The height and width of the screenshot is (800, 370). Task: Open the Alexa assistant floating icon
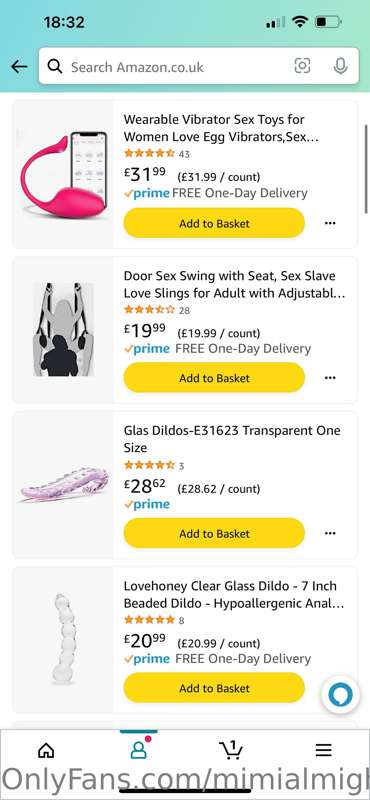(340, 696)
